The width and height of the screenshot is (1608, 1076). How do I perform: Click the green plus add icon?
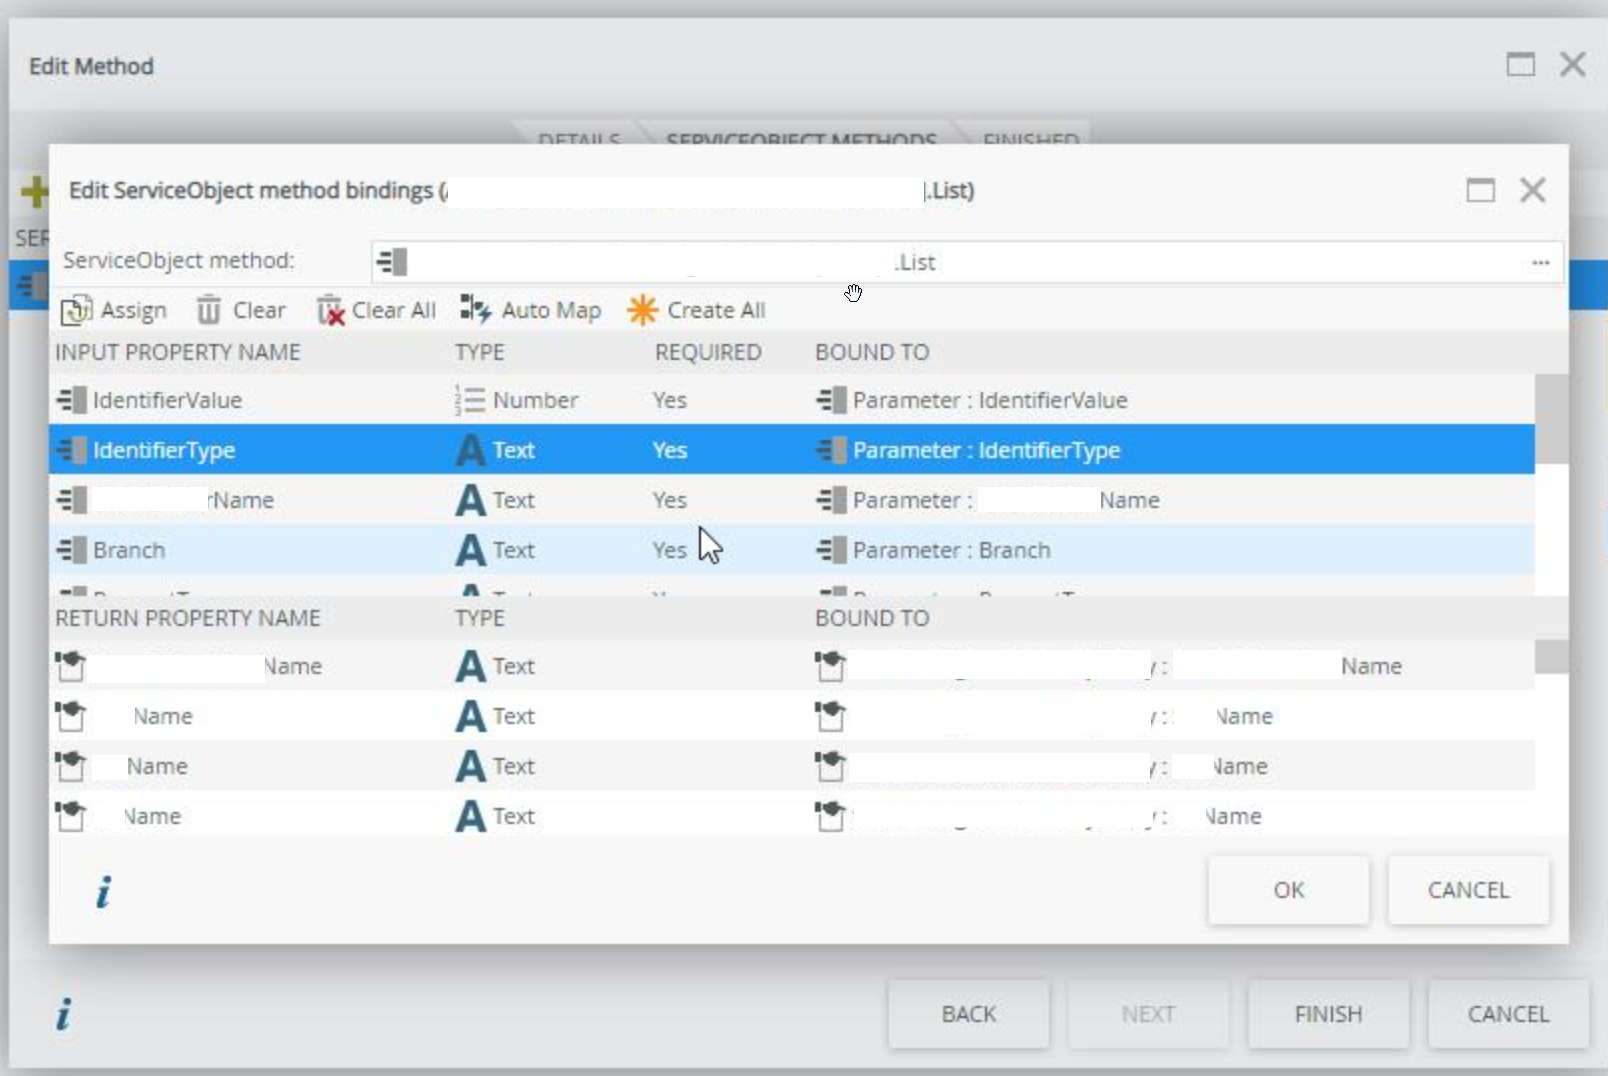pos(34,191)
